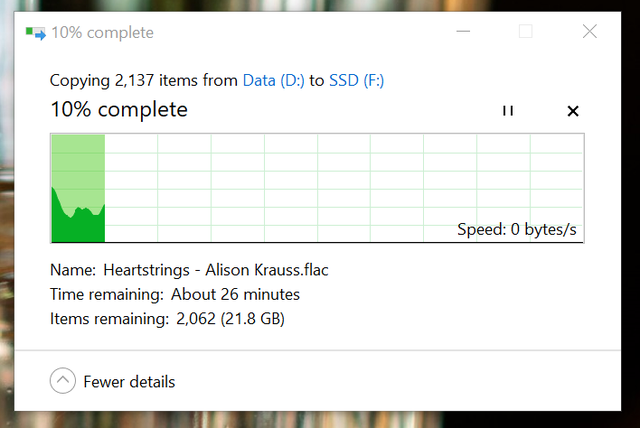This screenshot has height=428, width=640.
Task: Select the Heartstrings - Alison Krauss.flac filename
Action: click(x=216, y=270)
